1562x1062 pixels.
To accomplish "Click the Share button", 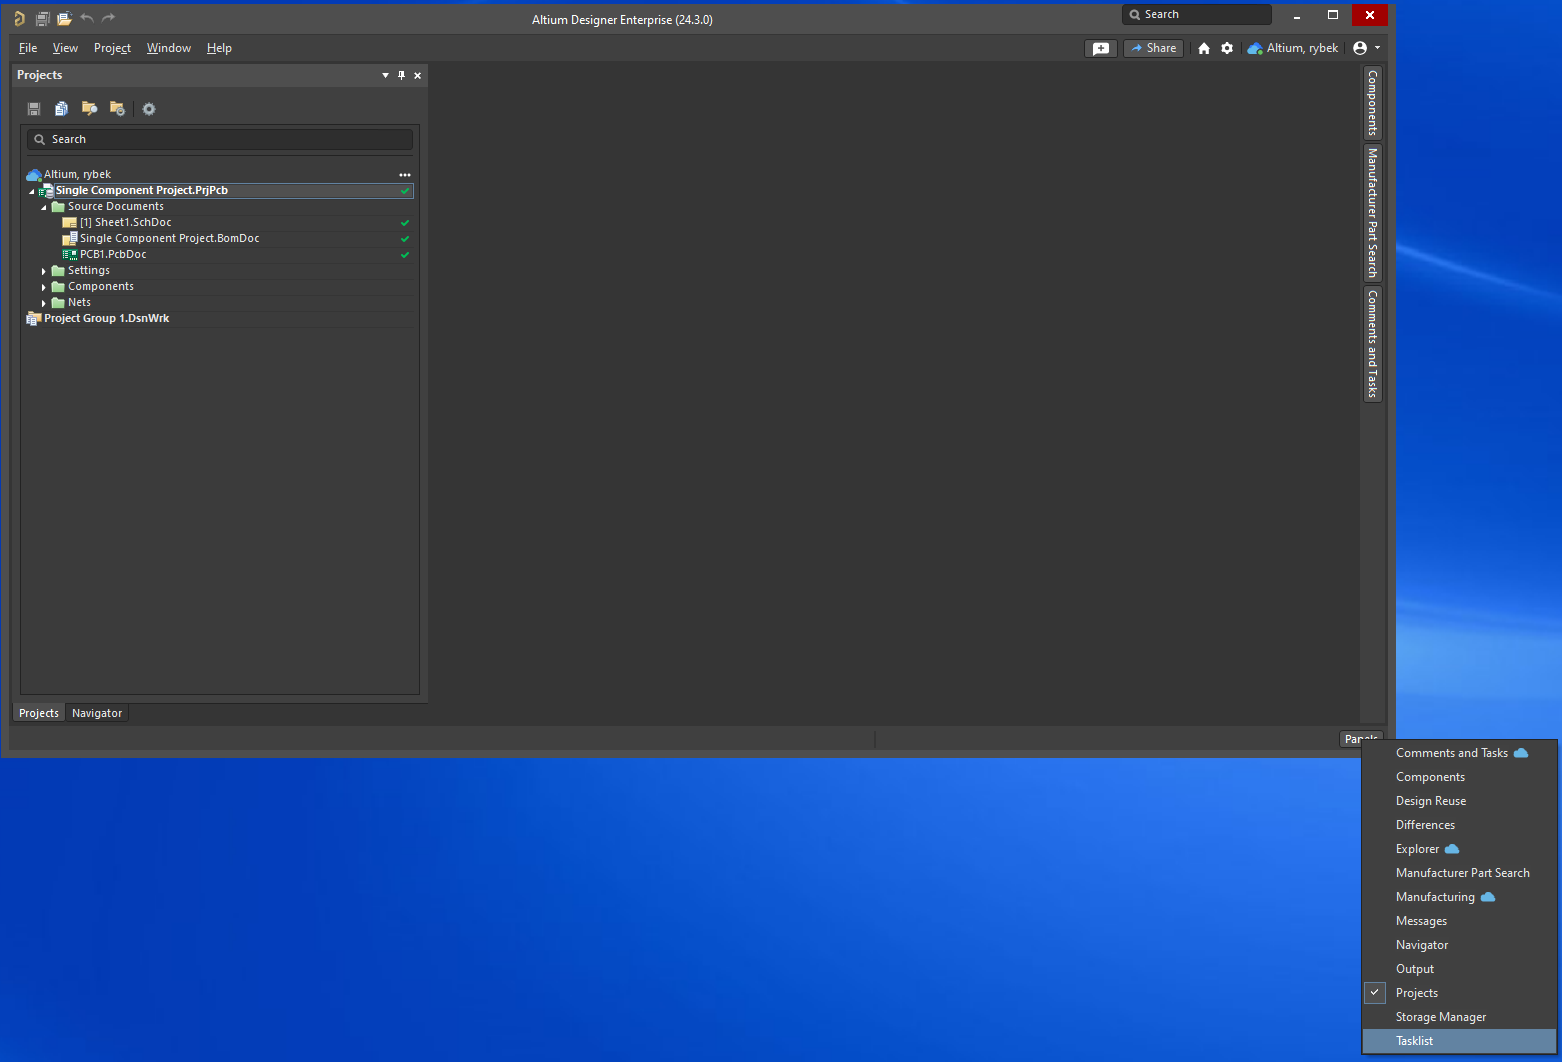I will pyautogui.click(x=1153, y=48).
